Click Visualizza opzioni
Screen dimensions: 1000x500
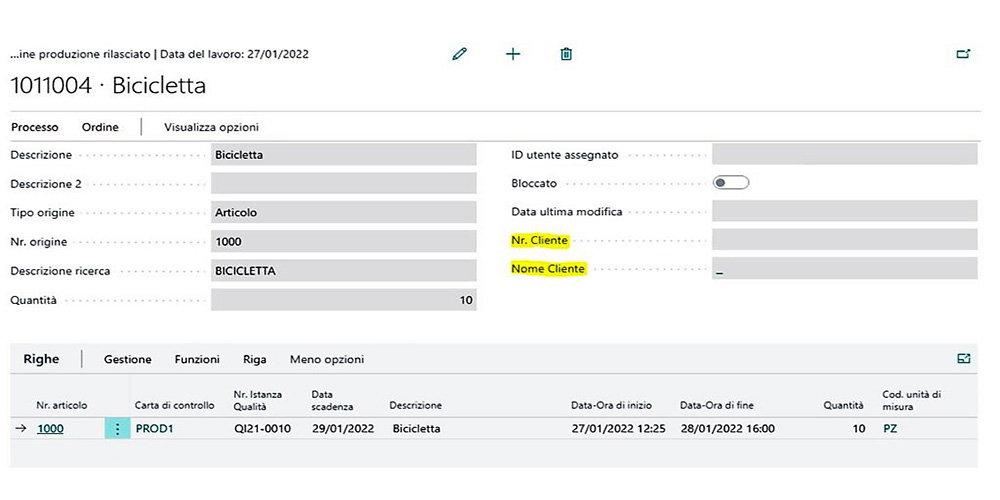[211, 127]
